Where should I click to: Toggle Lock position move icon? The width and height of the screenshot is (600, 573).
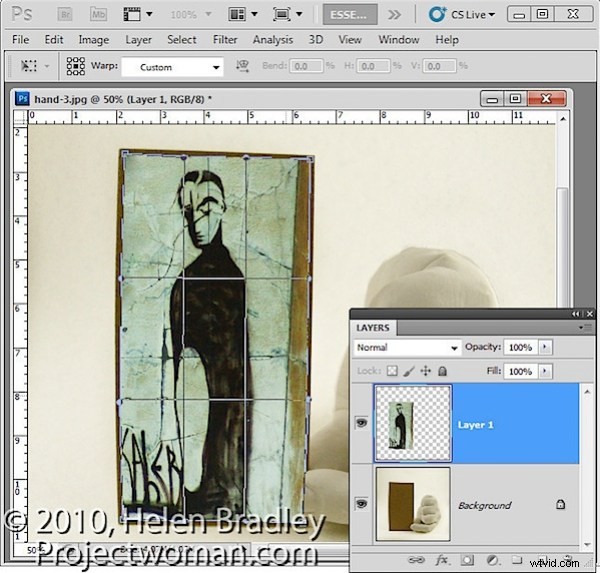(426, 371)
